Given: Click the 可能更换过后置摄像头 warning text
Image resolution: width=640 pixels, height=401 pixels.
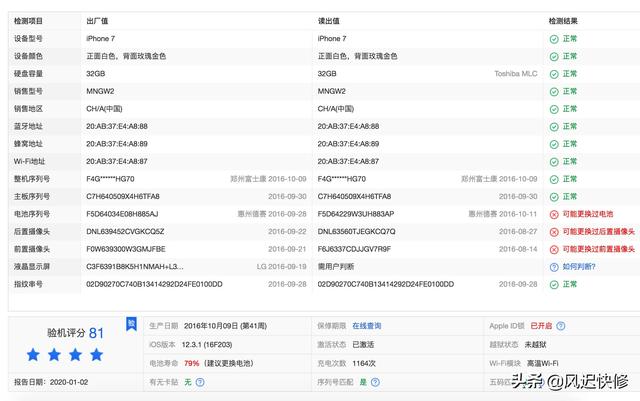Looking at the screenshot, I should click(x=598, y=232).
